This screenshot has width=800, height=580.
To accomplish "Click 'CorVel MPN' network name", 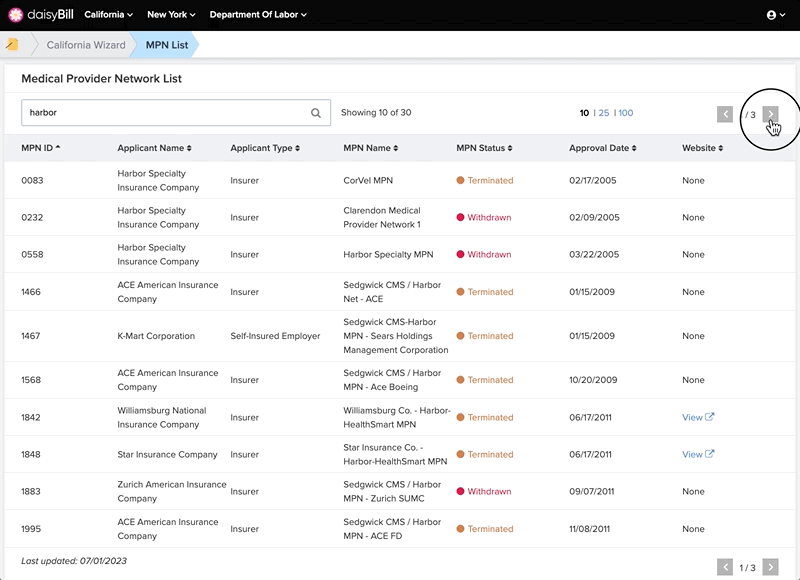I will click(368, 181).
